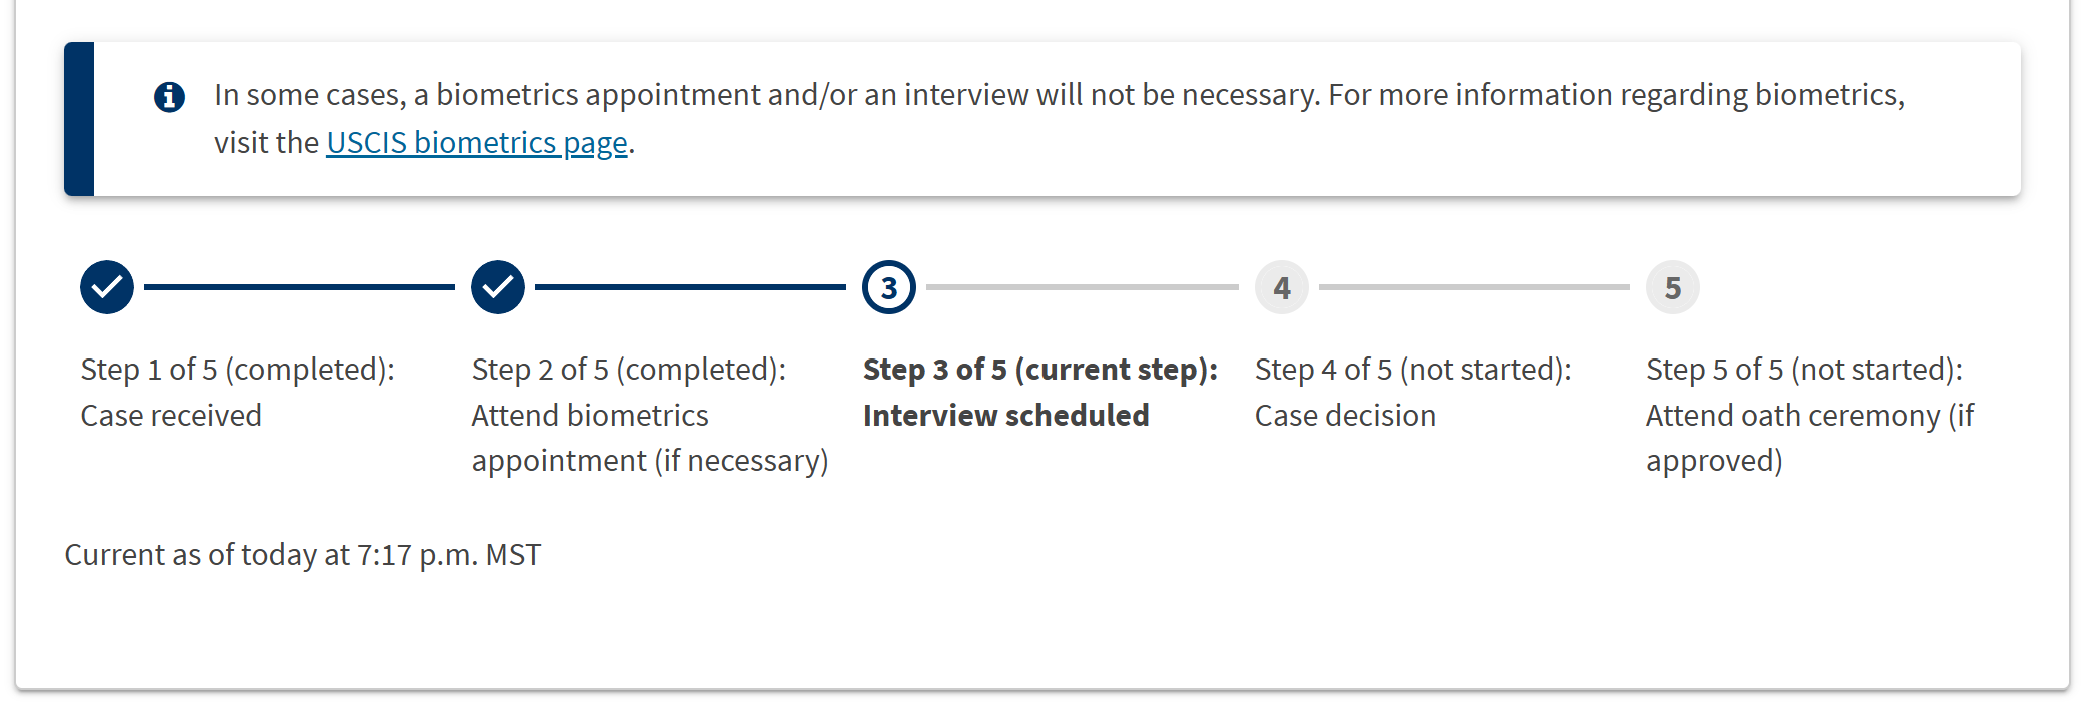The image size is (2088, 718).
Task: Select the step 3 current step circle
Action: click(x=889, y=287)
